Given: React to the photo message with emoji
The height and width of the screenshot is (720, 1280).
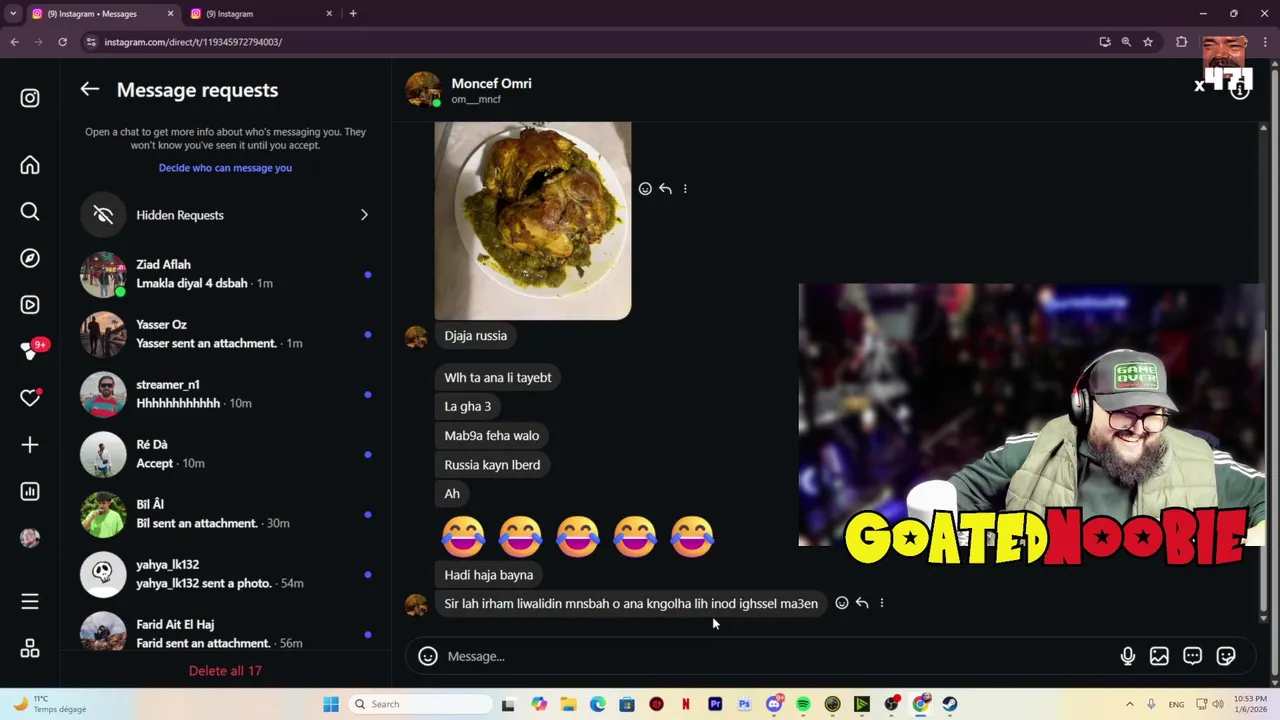Looking at the screenshot, I should coord(645,189).
